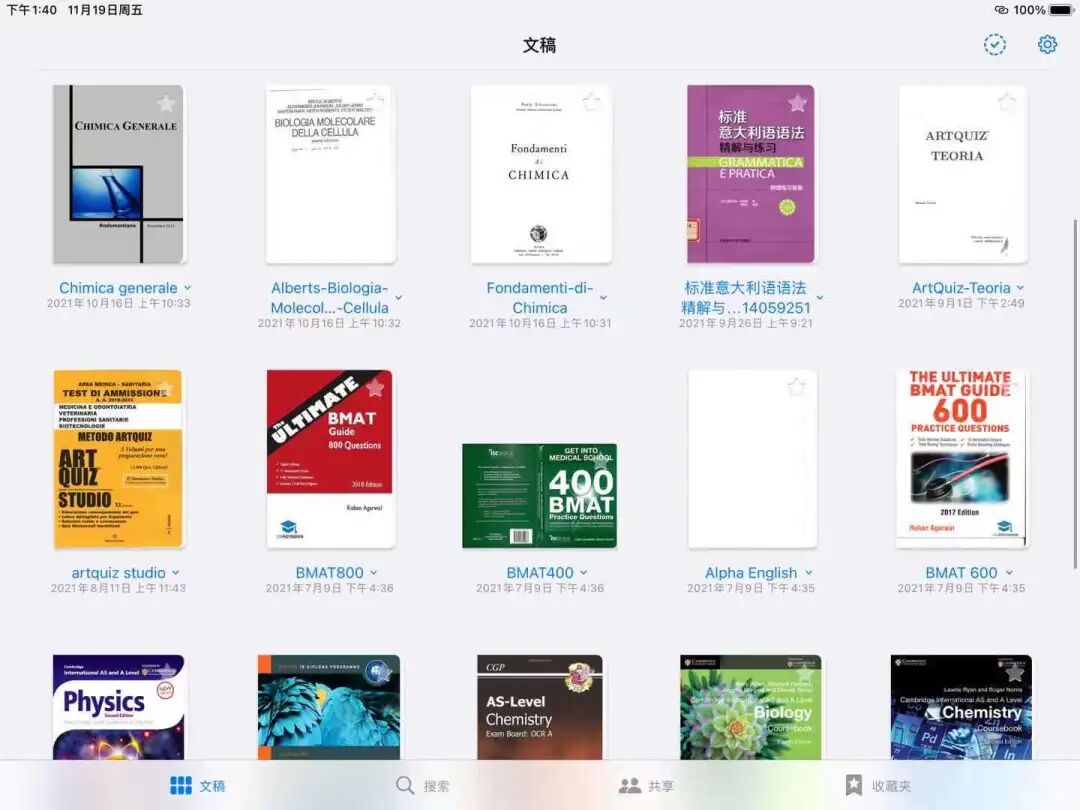The height and width of the screenshot is (810, 1080).
Task: Open the blue feather-patterned book cover
Action: [x=329, y=707]
